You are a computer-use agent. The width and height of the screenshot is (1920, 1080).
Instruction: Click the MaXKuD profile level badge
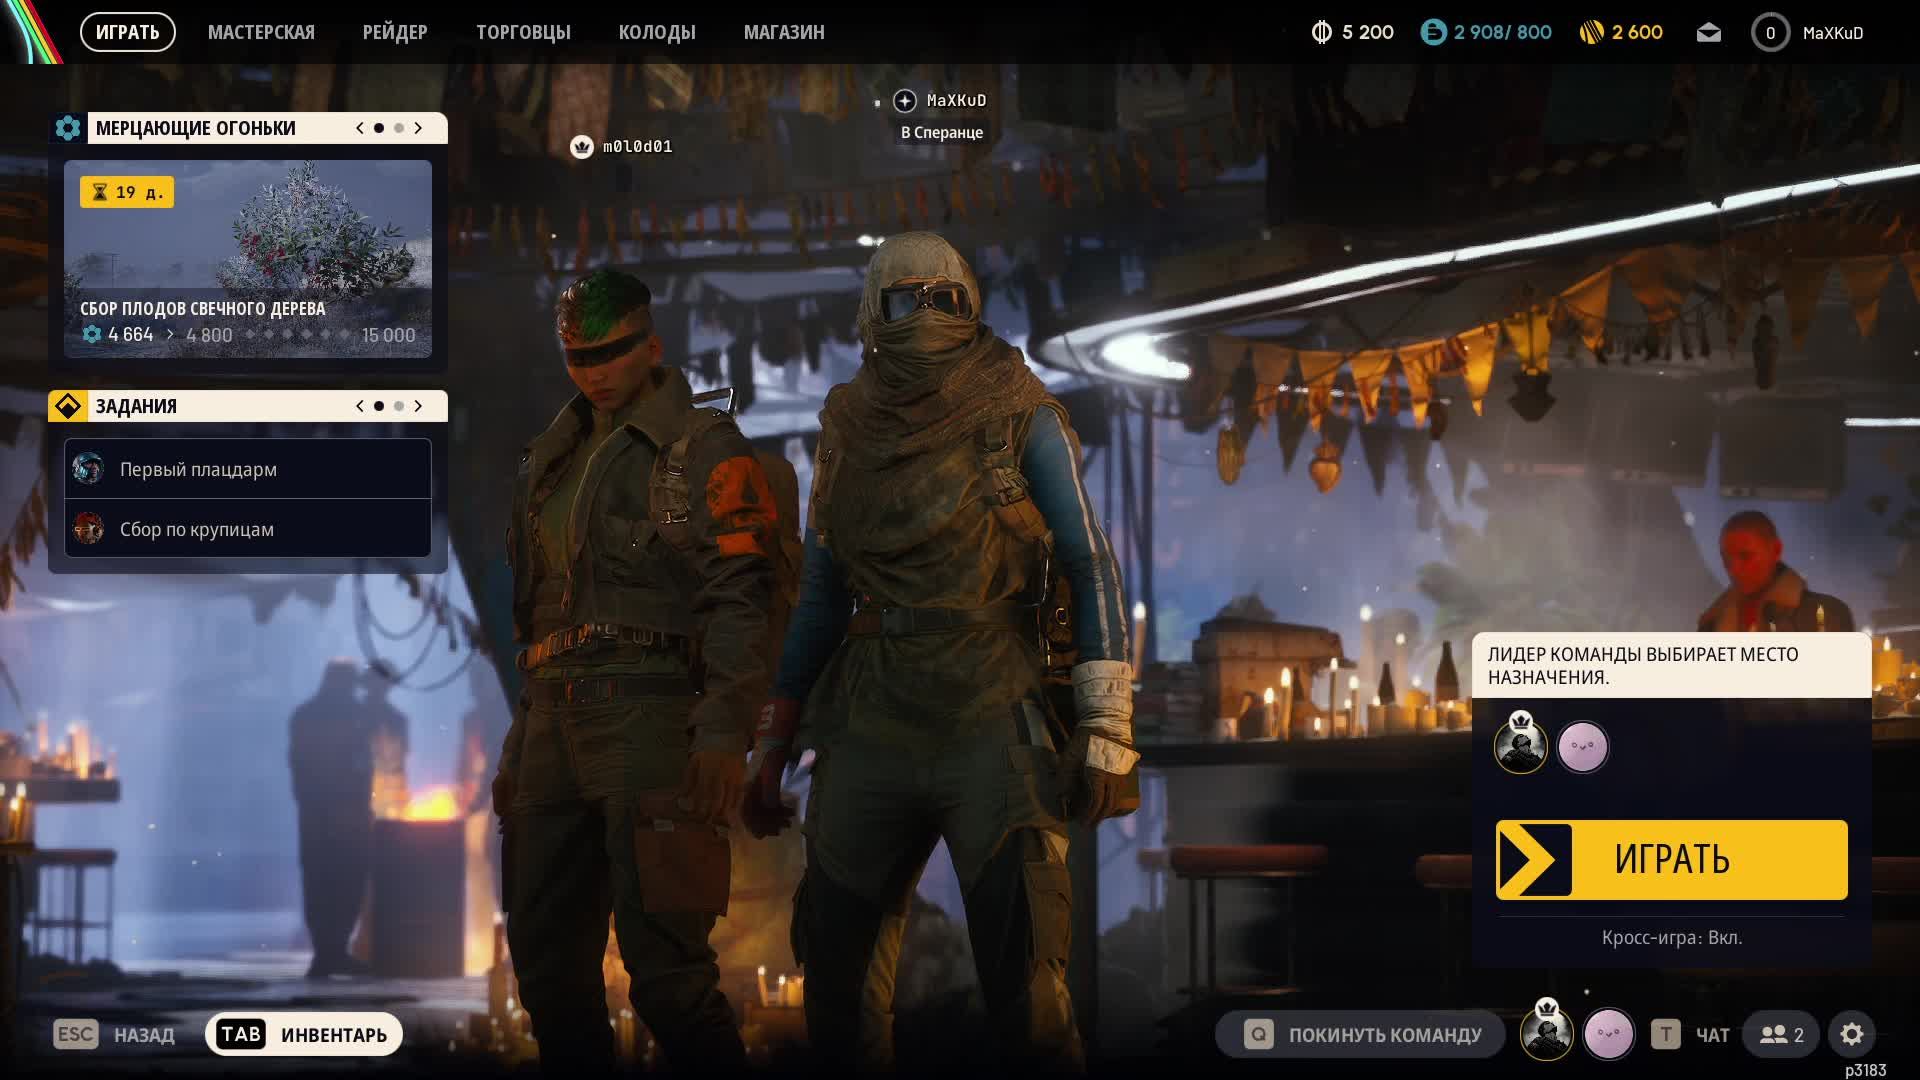(x=1769, y=33)
